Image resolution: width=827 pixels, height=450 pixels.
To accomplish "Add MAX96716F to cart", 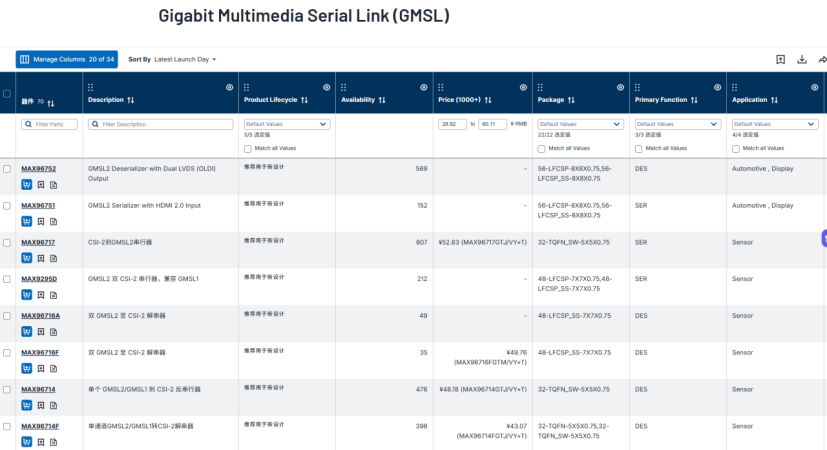I will tap(26, 368).
